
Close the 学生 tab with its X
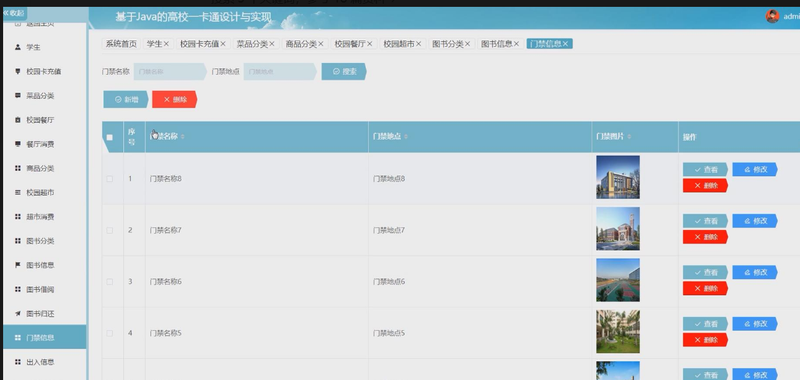click(166, 44)
